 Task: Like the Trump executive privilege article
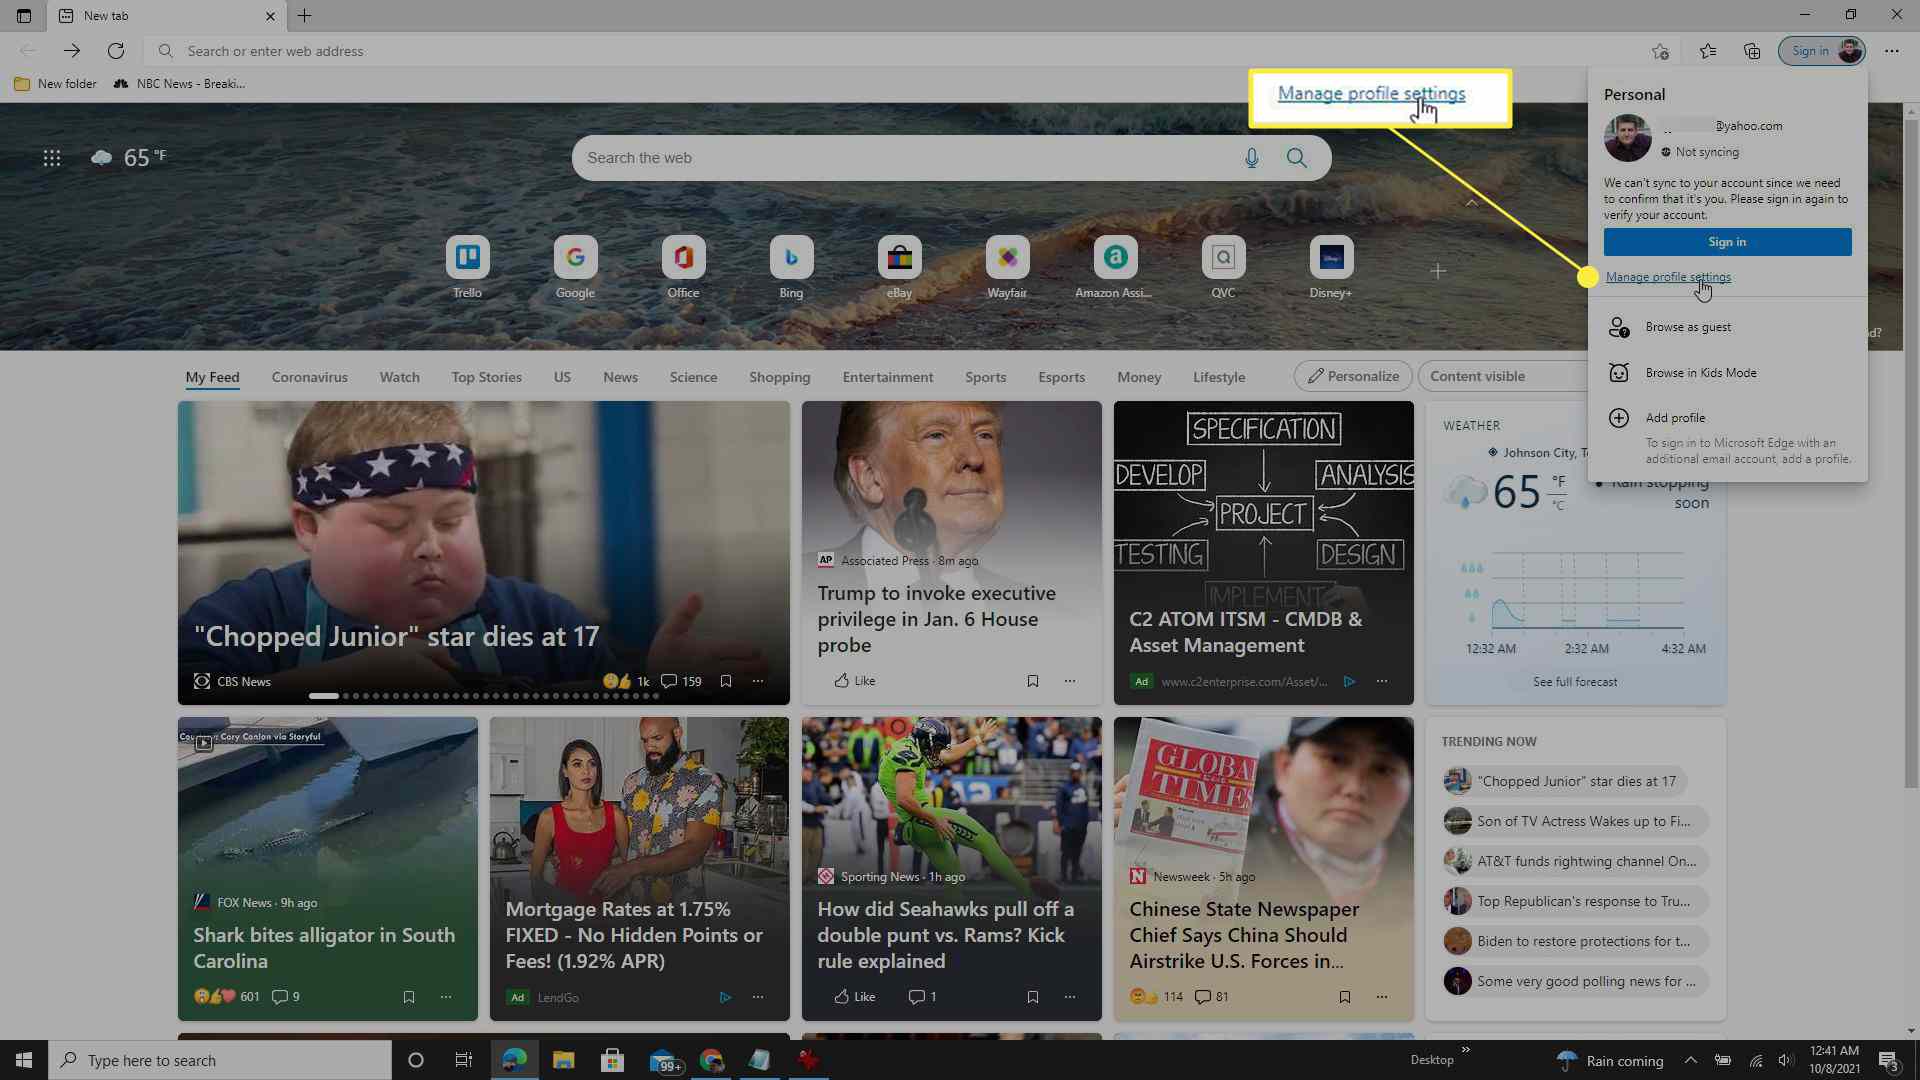tap(855, 681)
